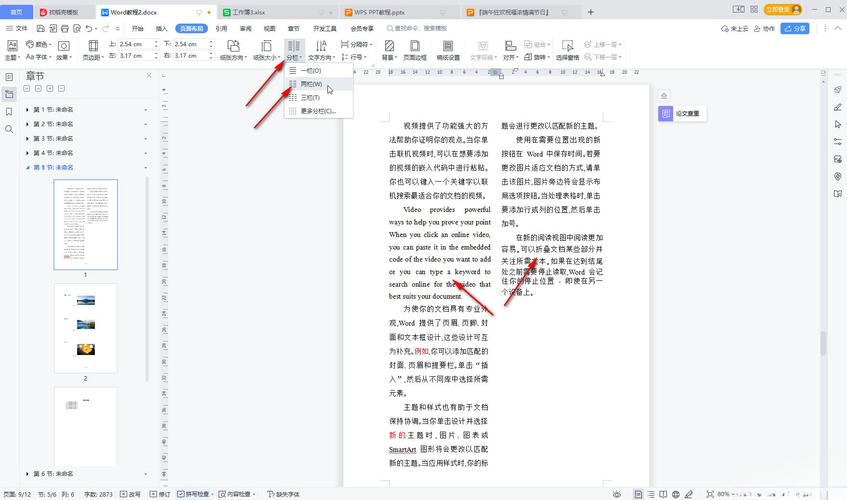Select page layout view in status bar

click(x=638, y=494)
